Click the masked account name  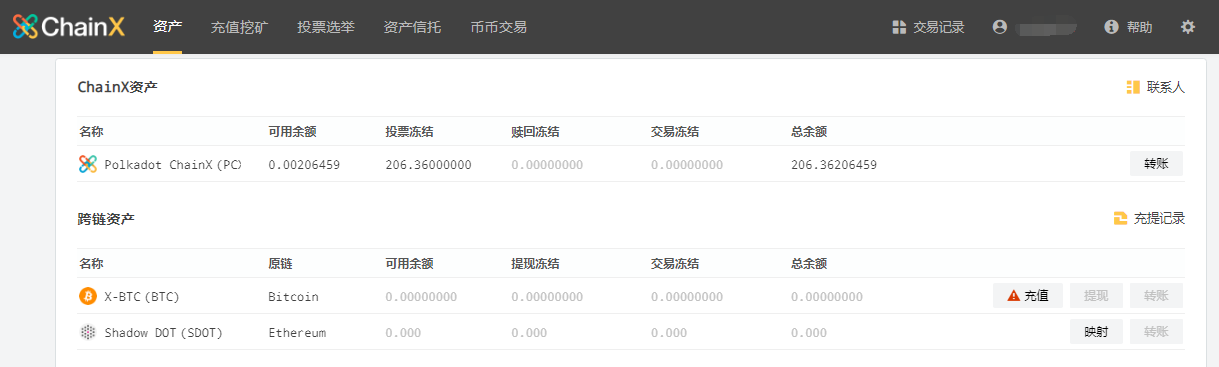tap(1046, 28)
